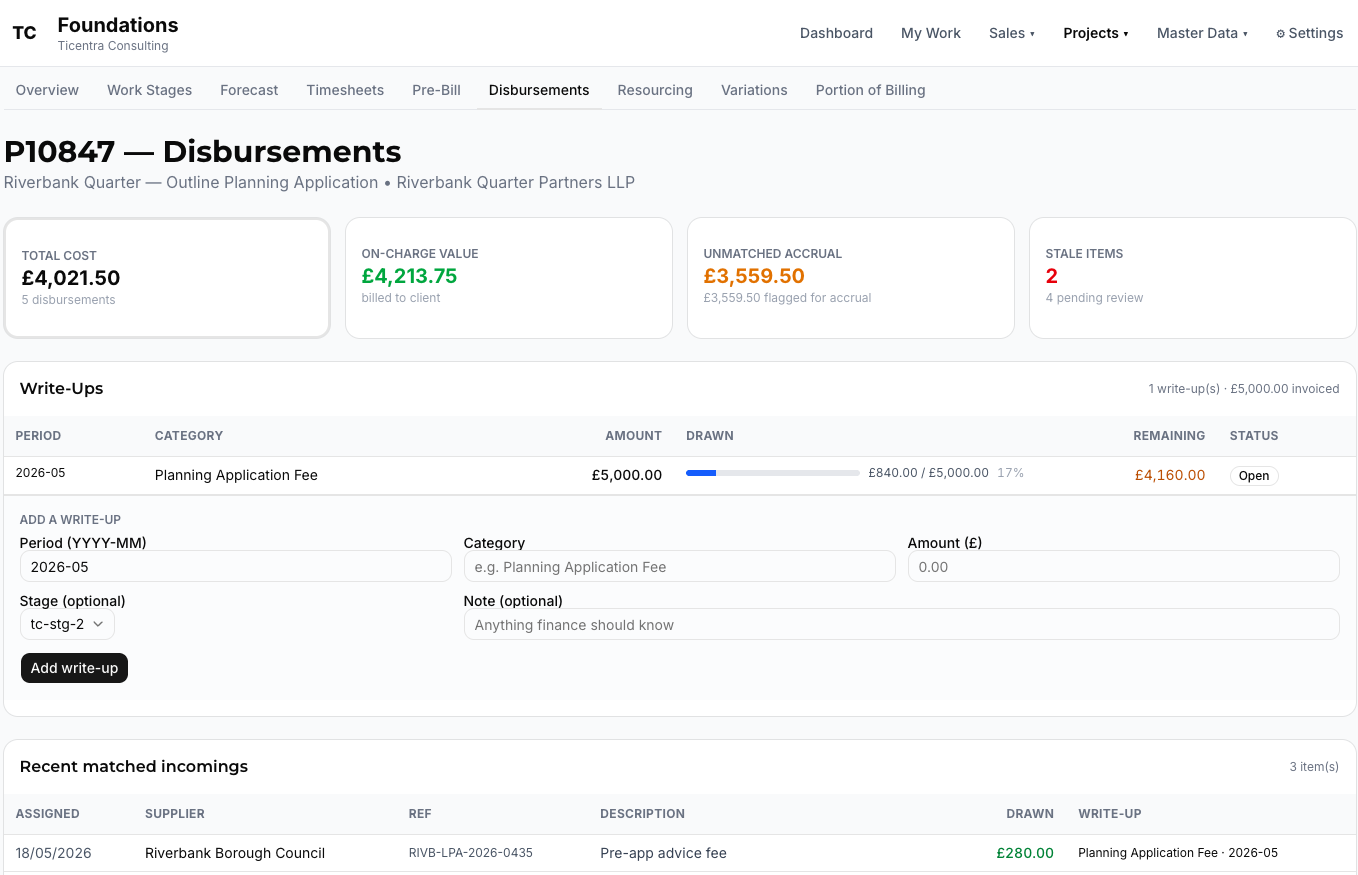
Task: Switch to the Timesheets tab
Action: (345, 90)
